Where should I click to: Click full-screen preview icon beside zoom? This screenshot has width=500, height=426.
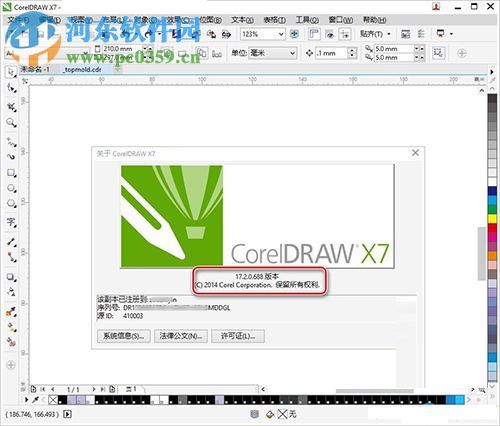pyautogui.click(x=294, y=34)
